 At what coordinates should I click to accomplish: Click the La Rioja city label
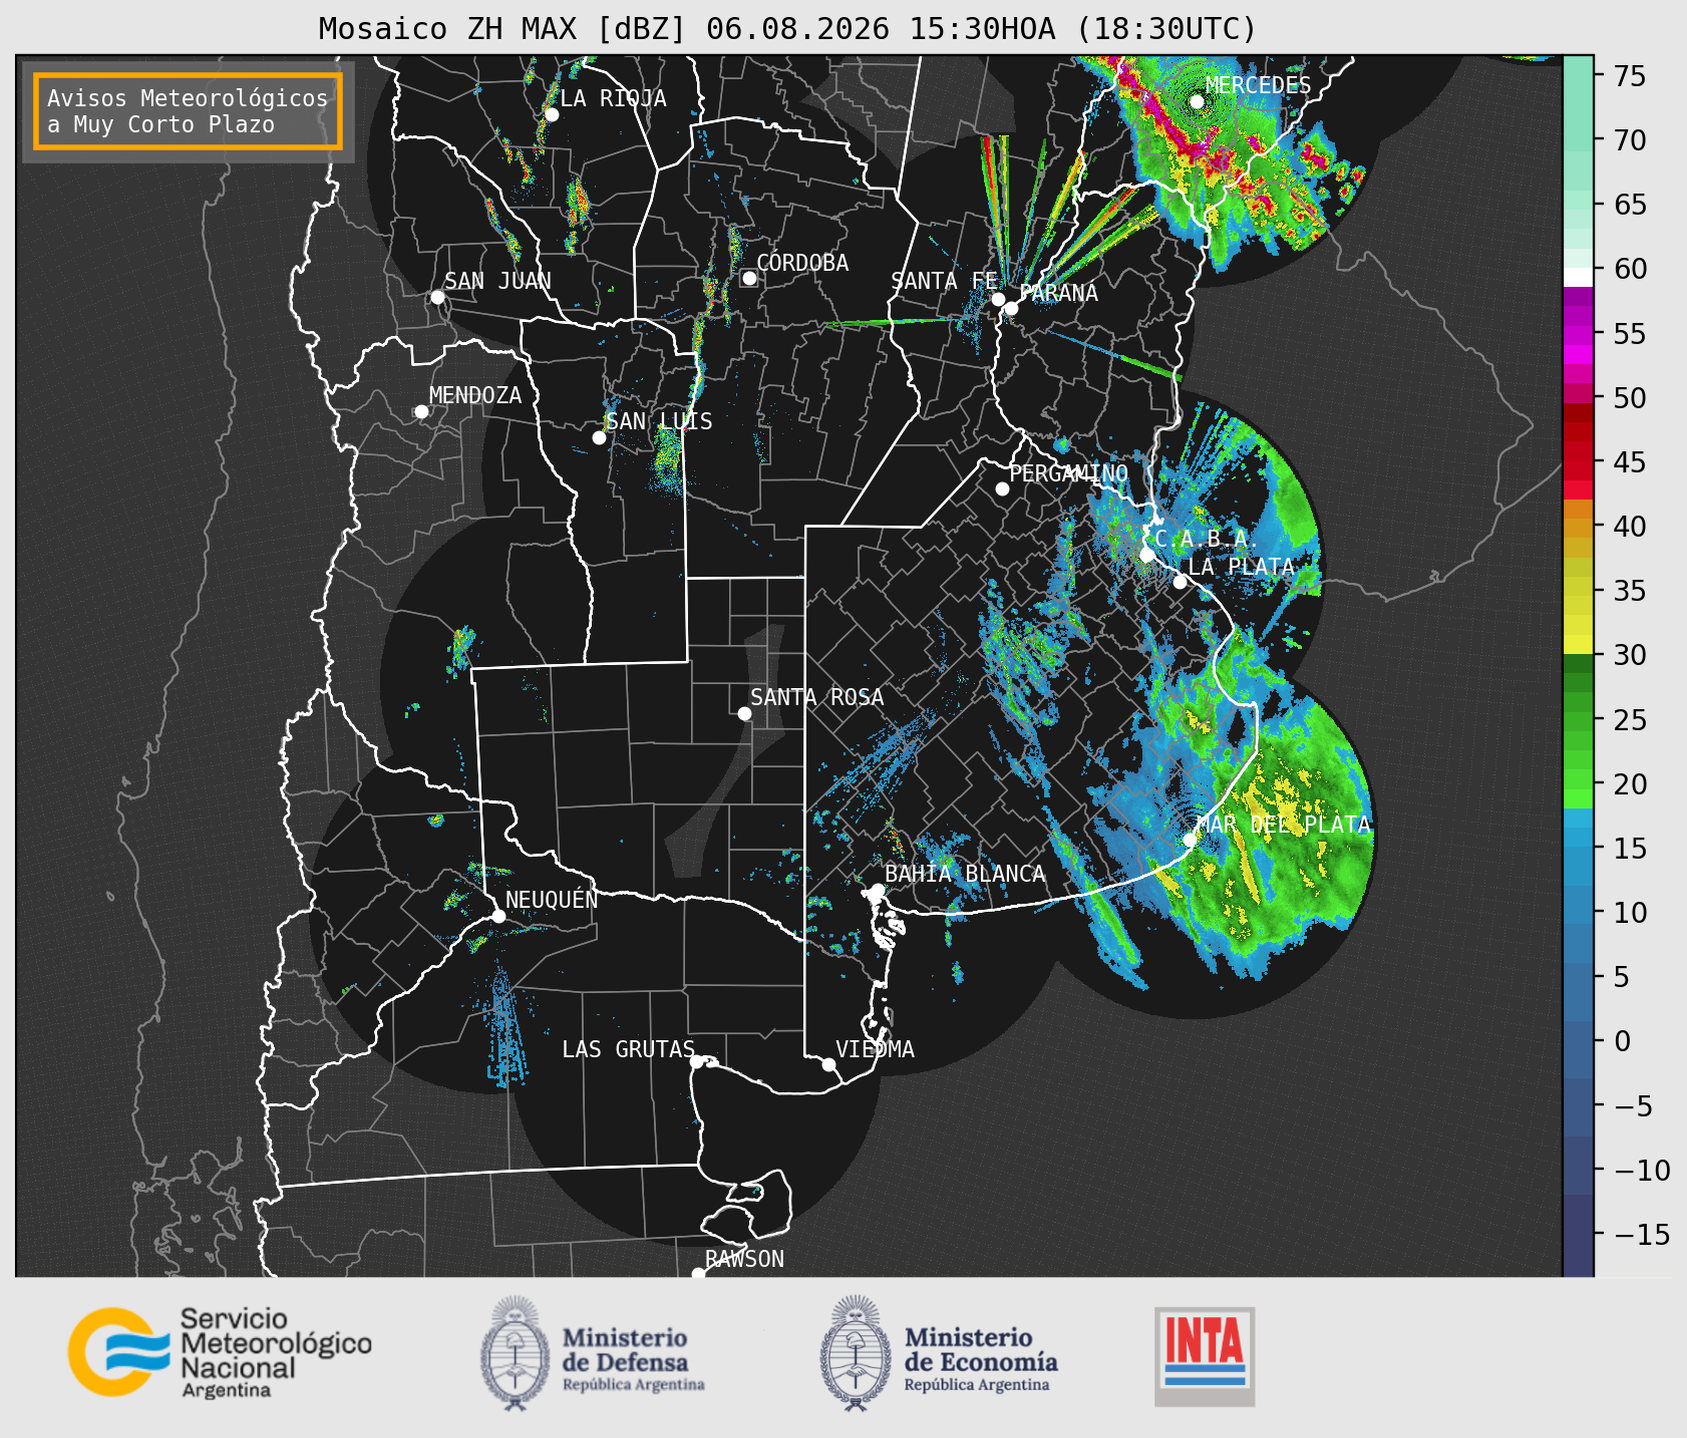[613, 98]
